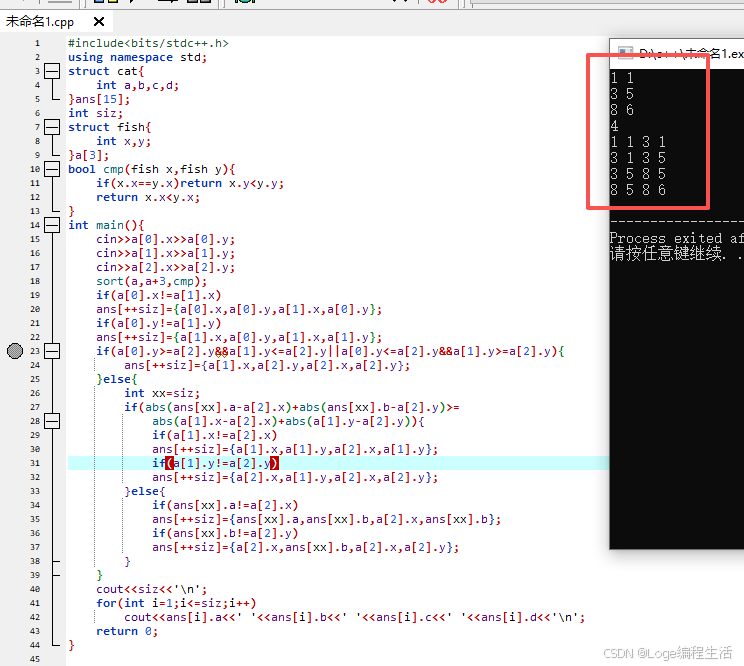Collapse the struct fish fold marker
Image resolution: width=744 pixels, height=666 pixels.
click(52, 127)
